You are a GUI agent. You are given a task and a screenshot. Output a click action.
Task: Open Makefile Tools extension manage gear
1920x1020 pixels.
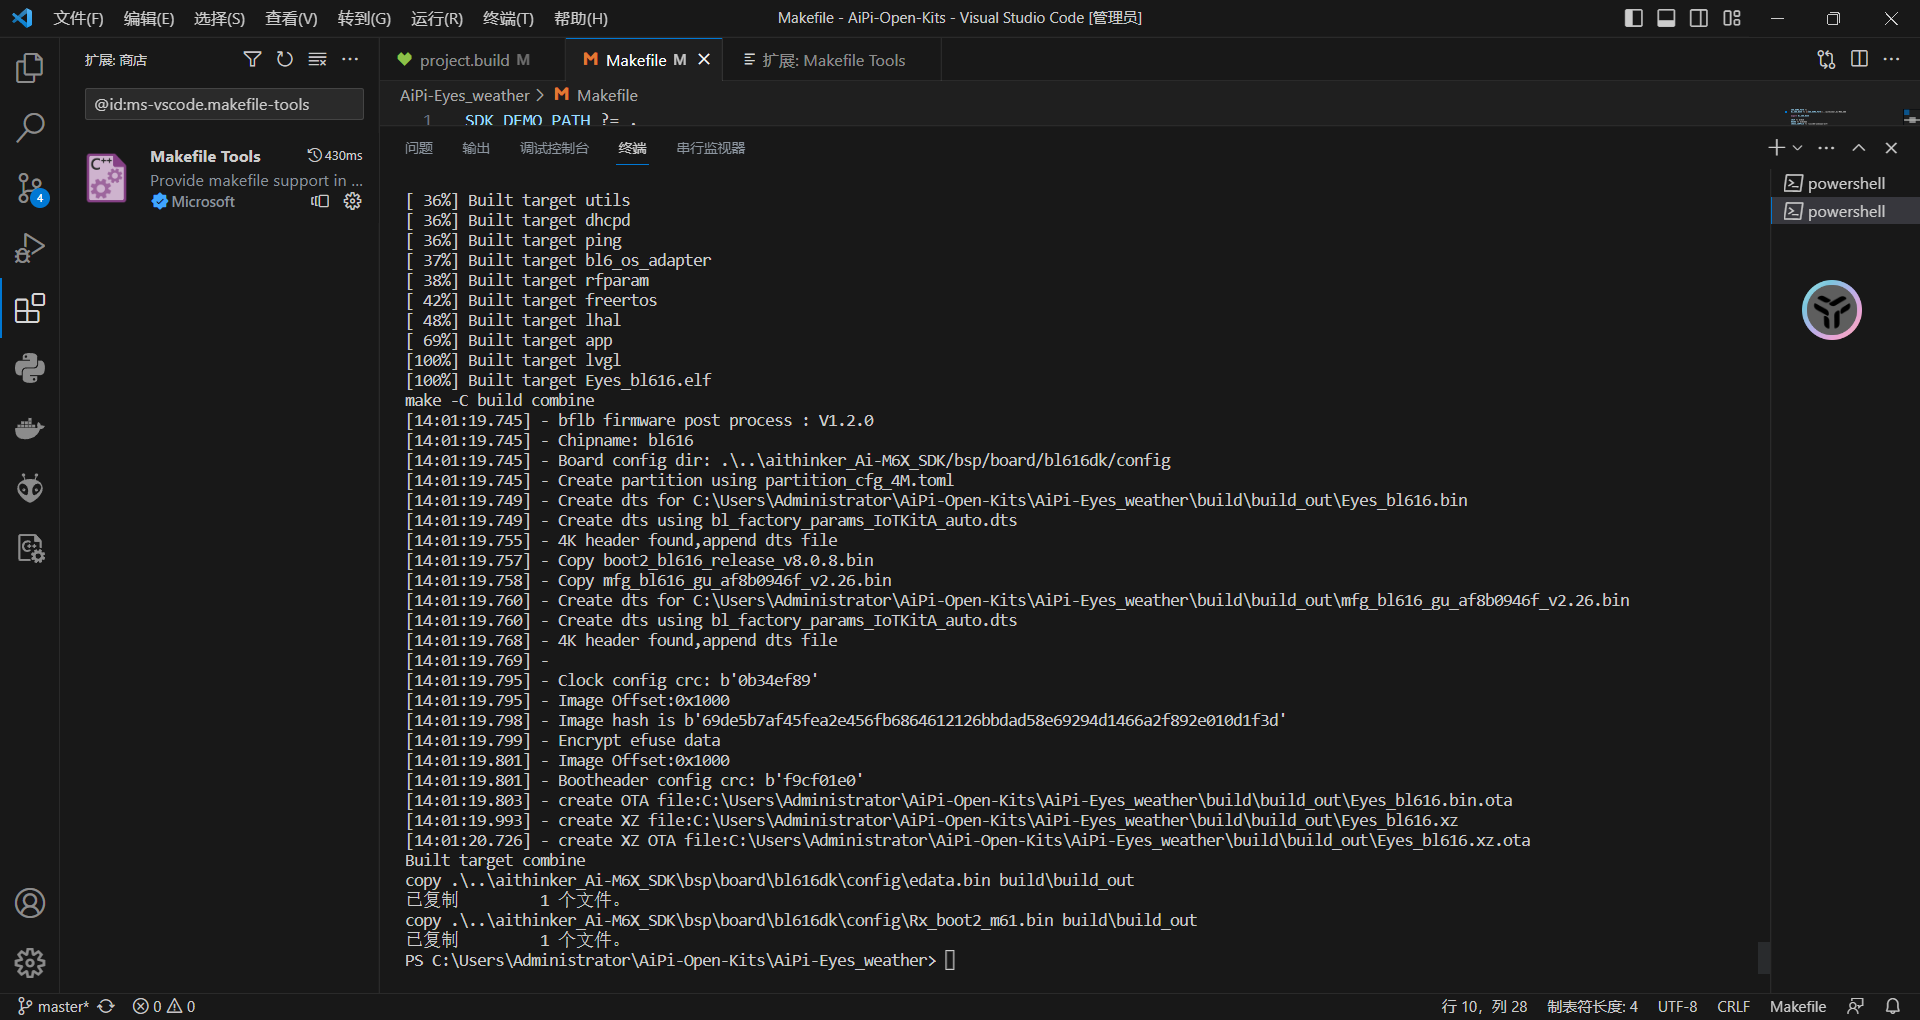point(353,201)
